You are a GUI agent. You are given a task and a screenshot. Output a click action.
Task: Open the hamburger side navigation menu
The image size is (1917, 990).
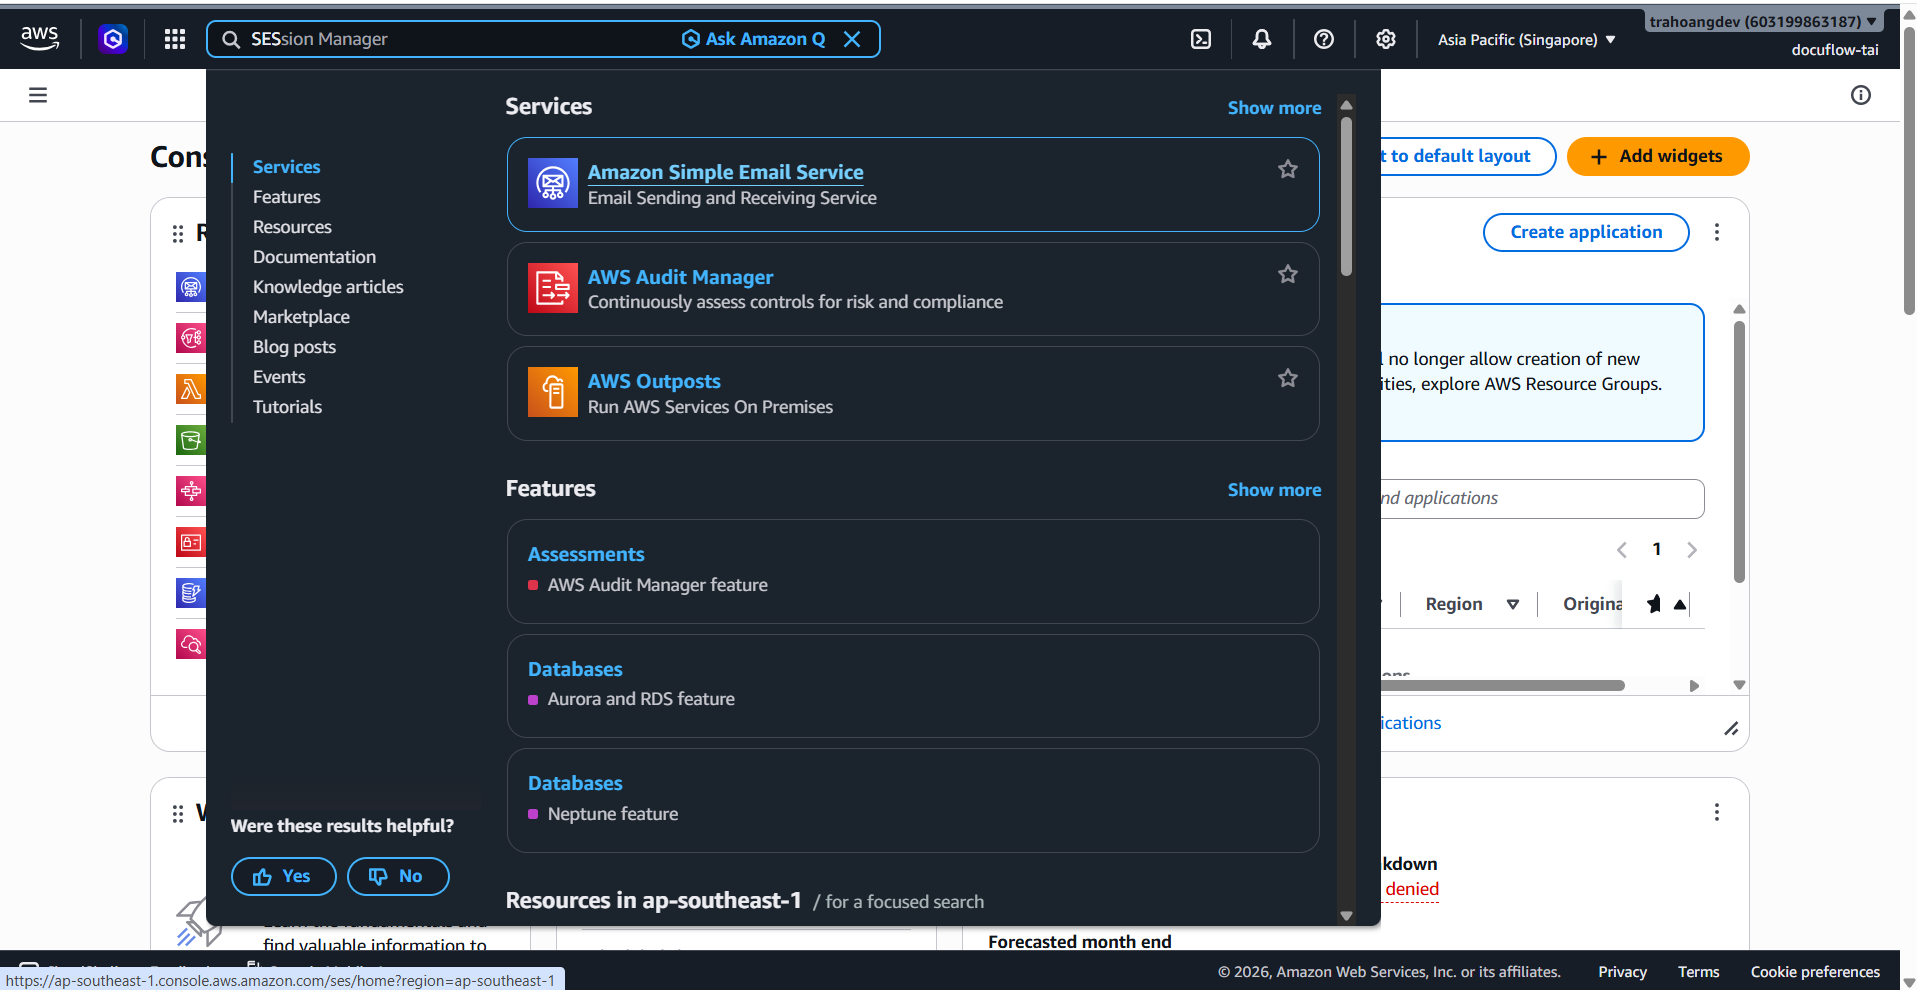click(x=38, y=95)
